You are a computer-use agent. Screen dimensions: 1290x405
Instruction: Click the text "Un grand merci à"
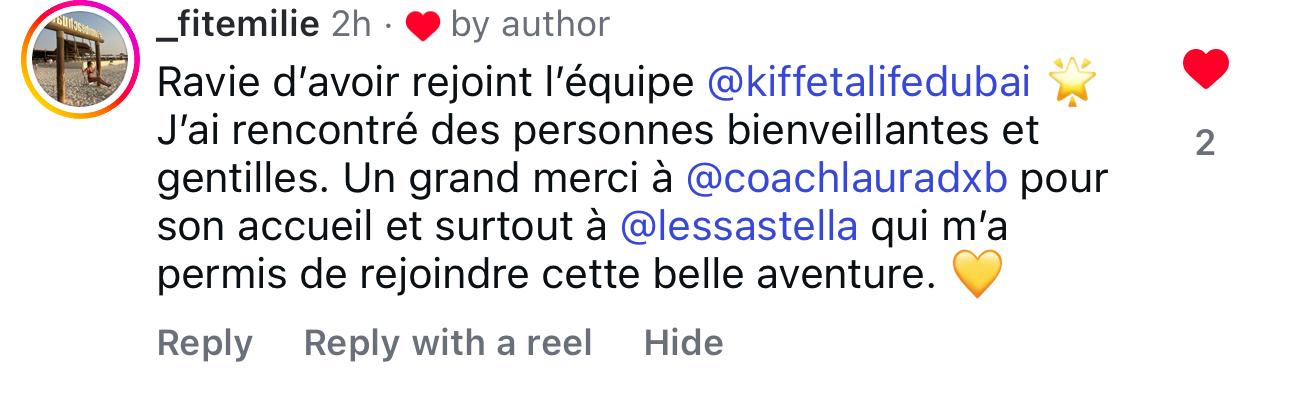coord(509,179)
